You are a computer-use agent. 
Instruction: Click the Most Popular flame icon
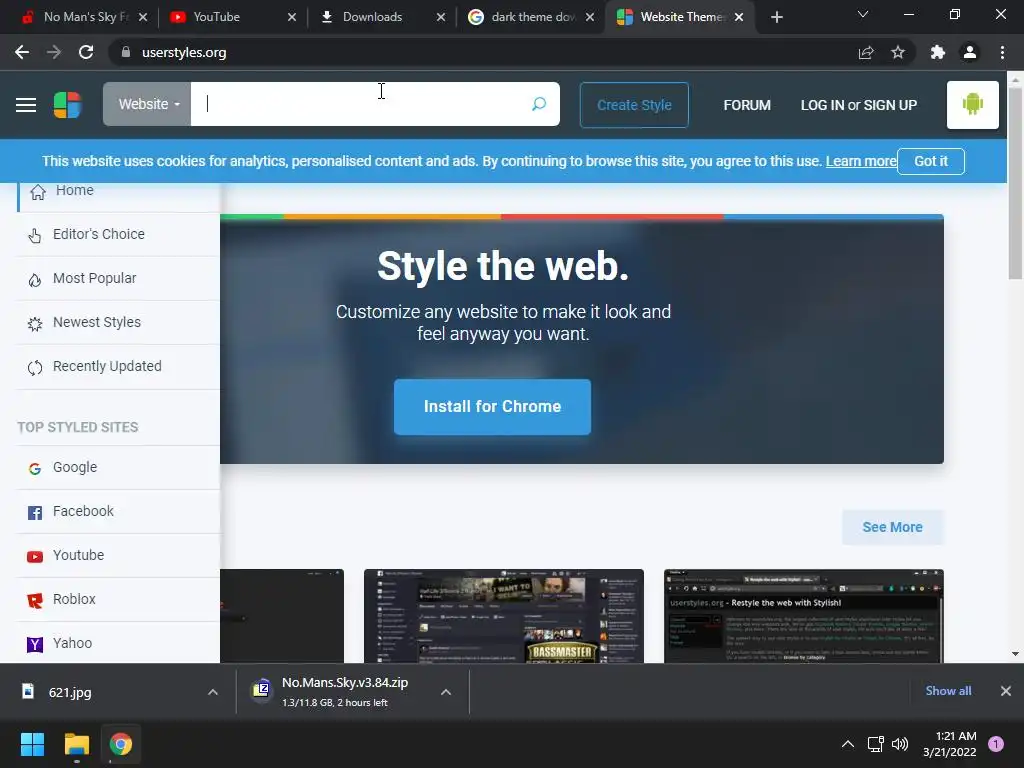tap(35, 280)
